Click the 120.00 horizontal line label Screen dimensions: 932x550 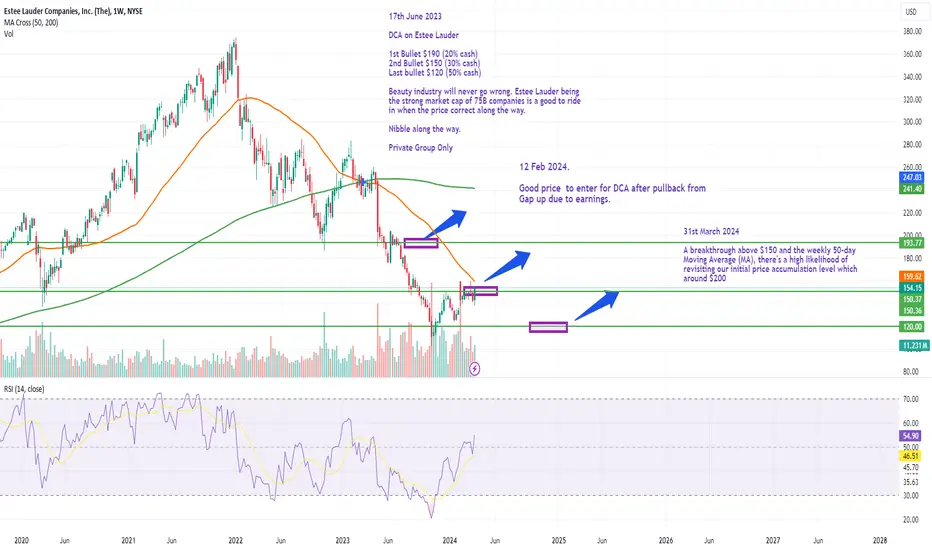coord(912,326)
